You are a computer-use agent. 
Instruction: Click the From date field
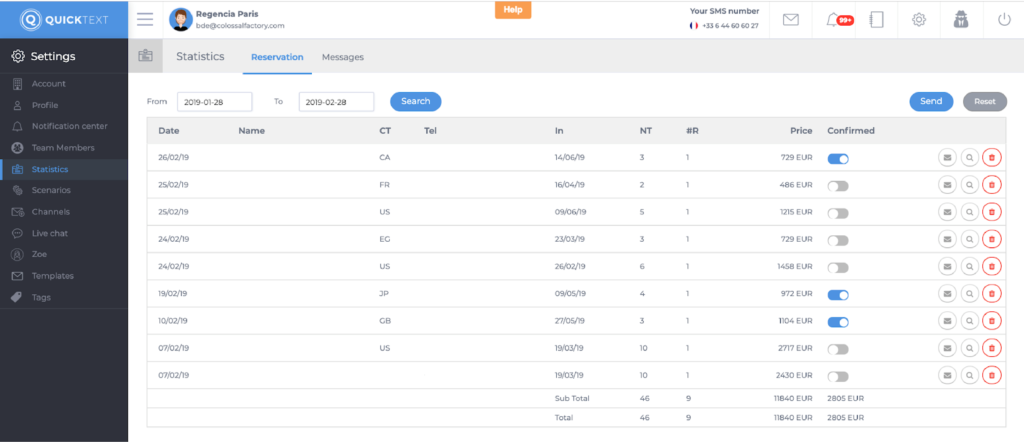click(x=215, y=102)
